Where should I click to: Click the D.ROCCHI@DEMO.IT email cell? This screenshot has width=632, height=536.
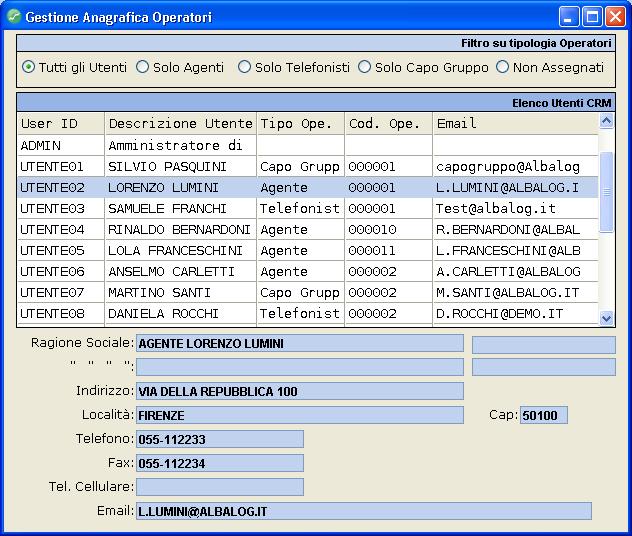click(516, 313)
